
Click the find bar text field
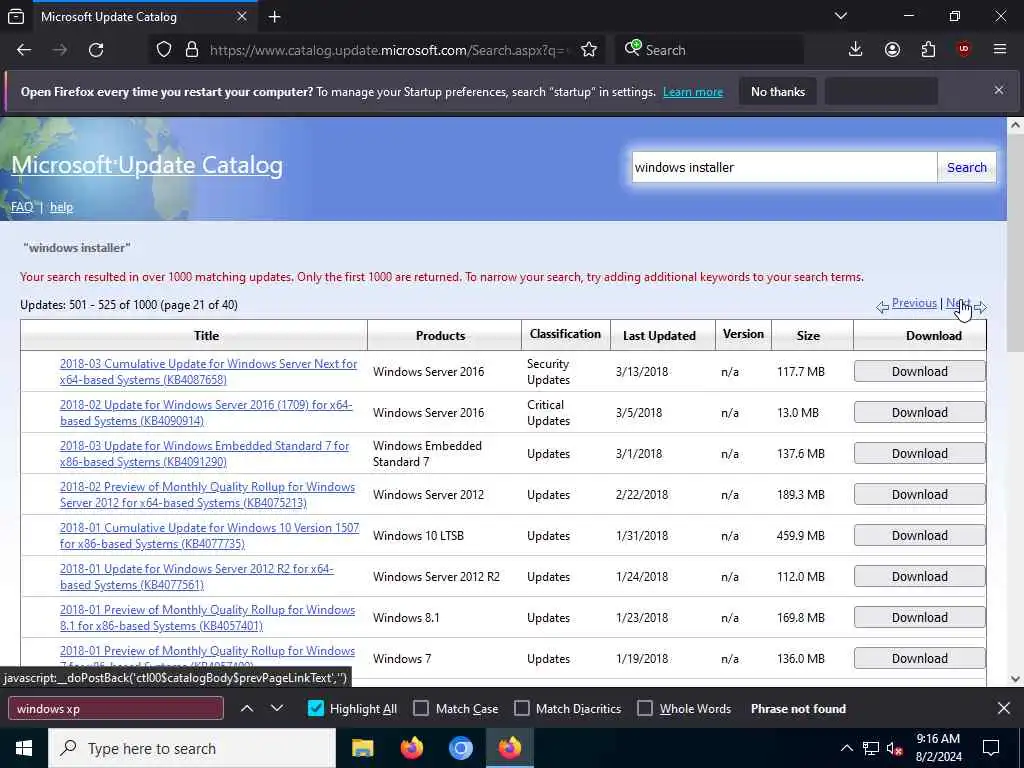(116, 709)
